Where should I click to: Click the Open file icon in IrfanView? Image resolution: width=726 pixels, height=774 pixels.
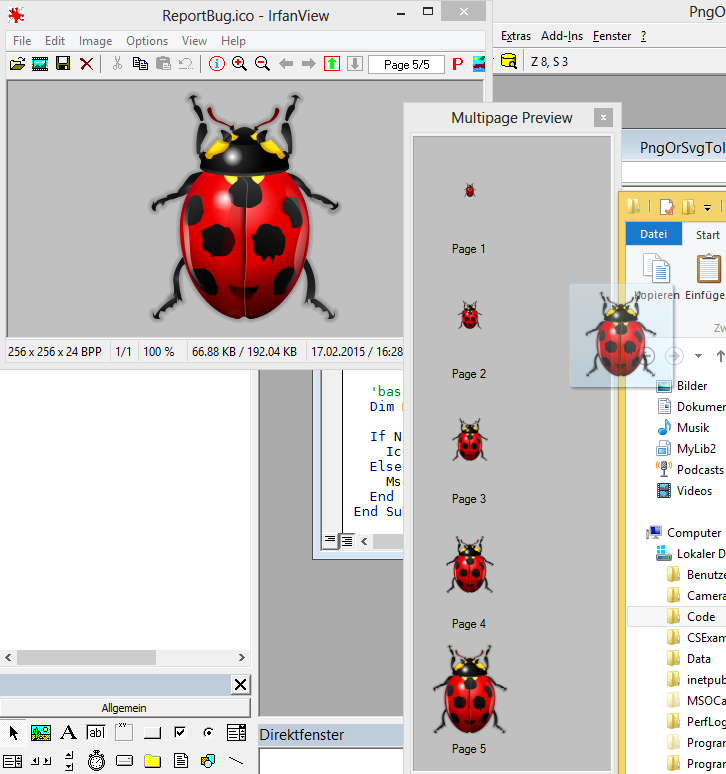pos(17,64)
